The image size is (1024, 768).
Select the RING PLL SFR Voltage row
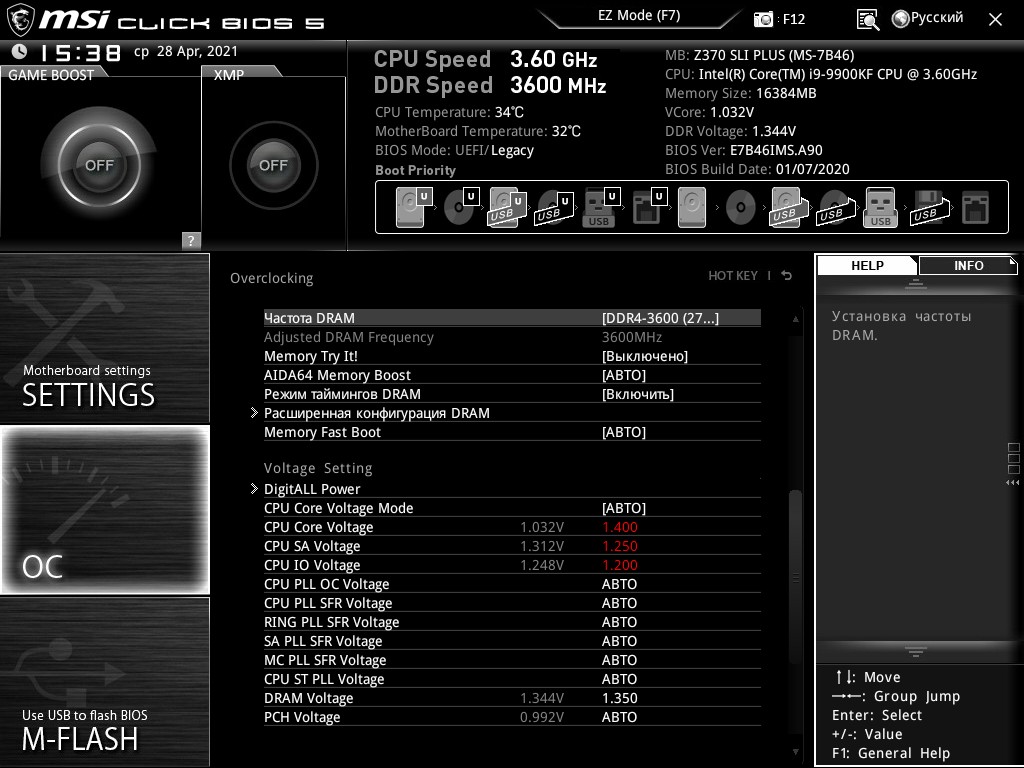coord(512,622)
